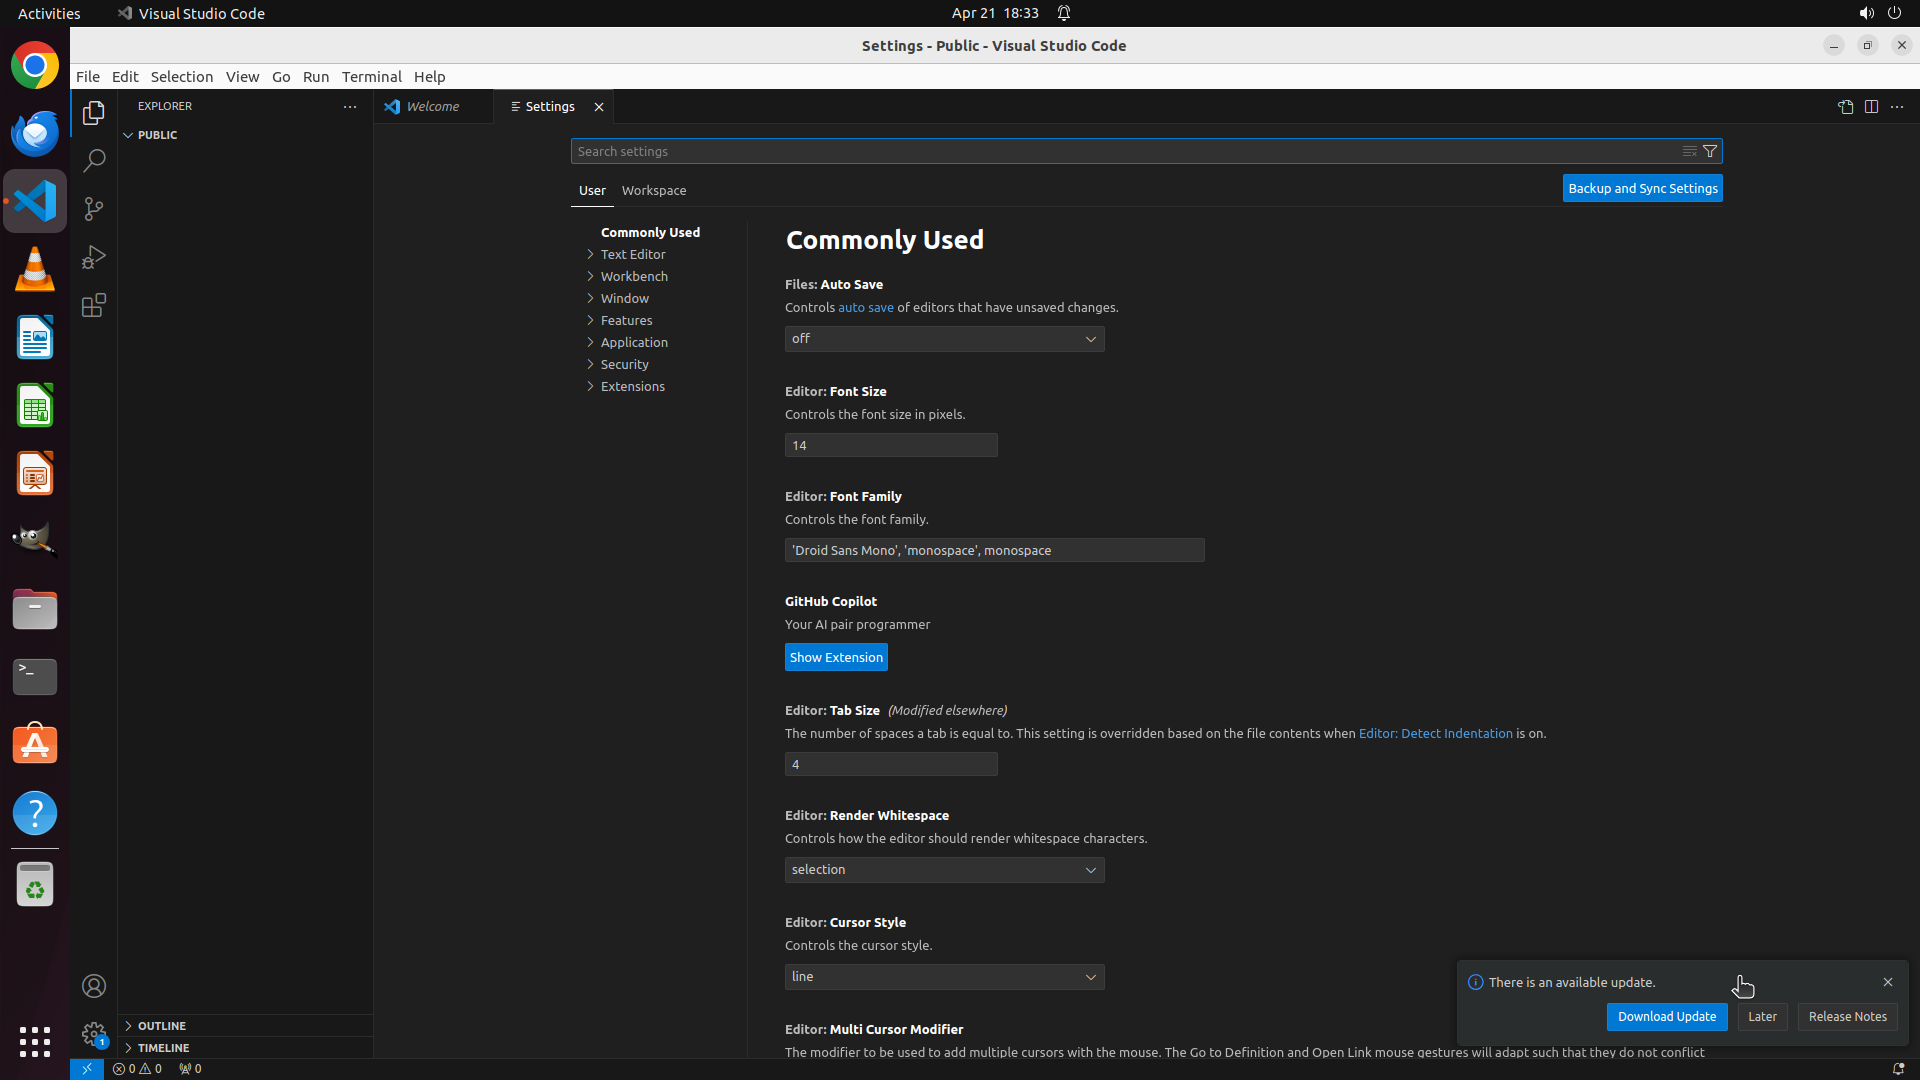Open Run and Debug view
This screenshot has width=1920, height=1080.
coord(94,257)
